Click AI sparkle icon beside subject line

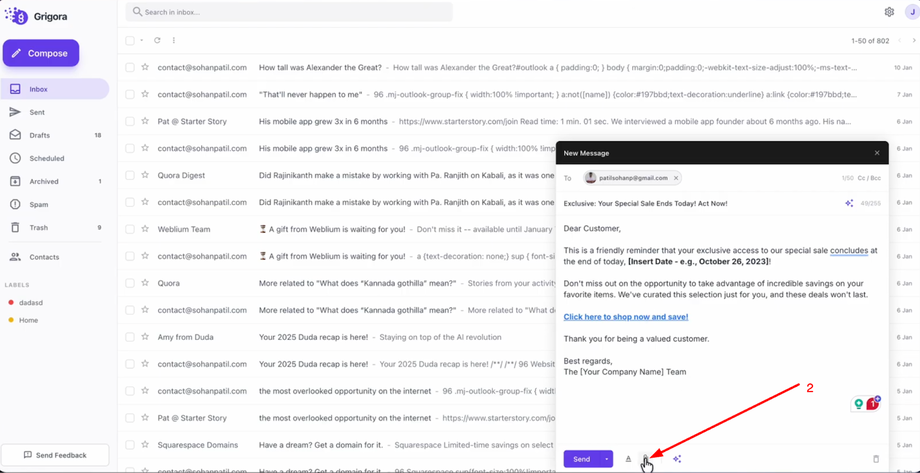point(849,203)
